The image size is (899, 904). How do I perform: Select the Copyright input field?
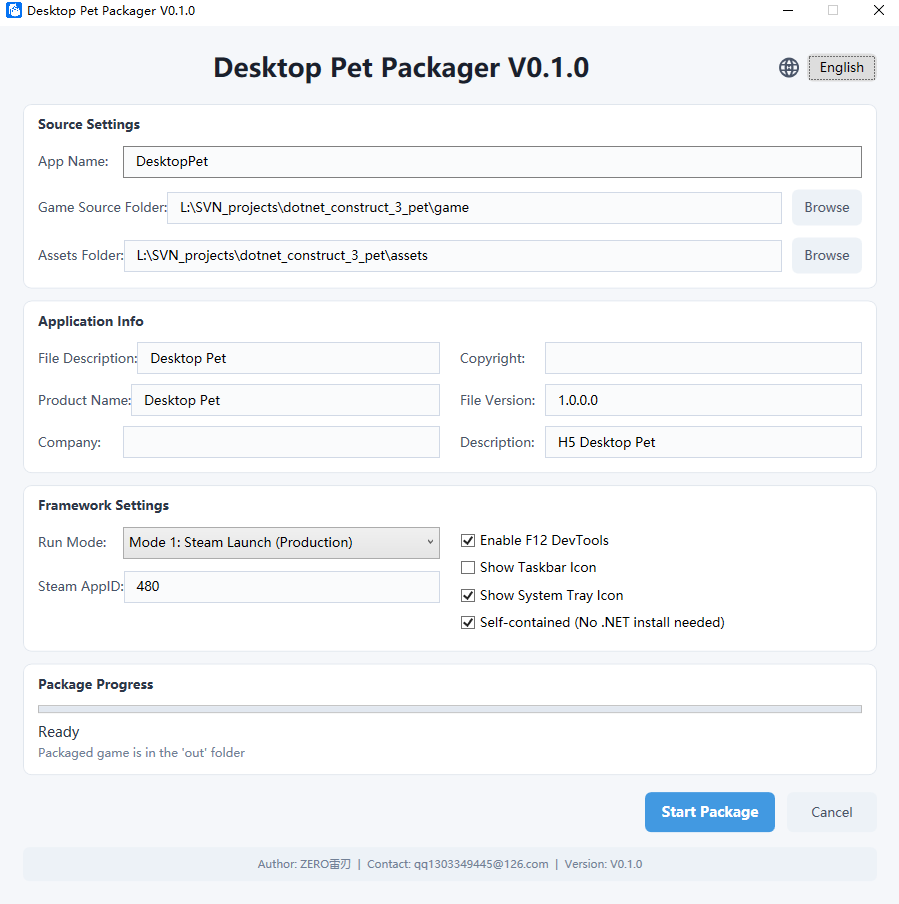[702, 358]
